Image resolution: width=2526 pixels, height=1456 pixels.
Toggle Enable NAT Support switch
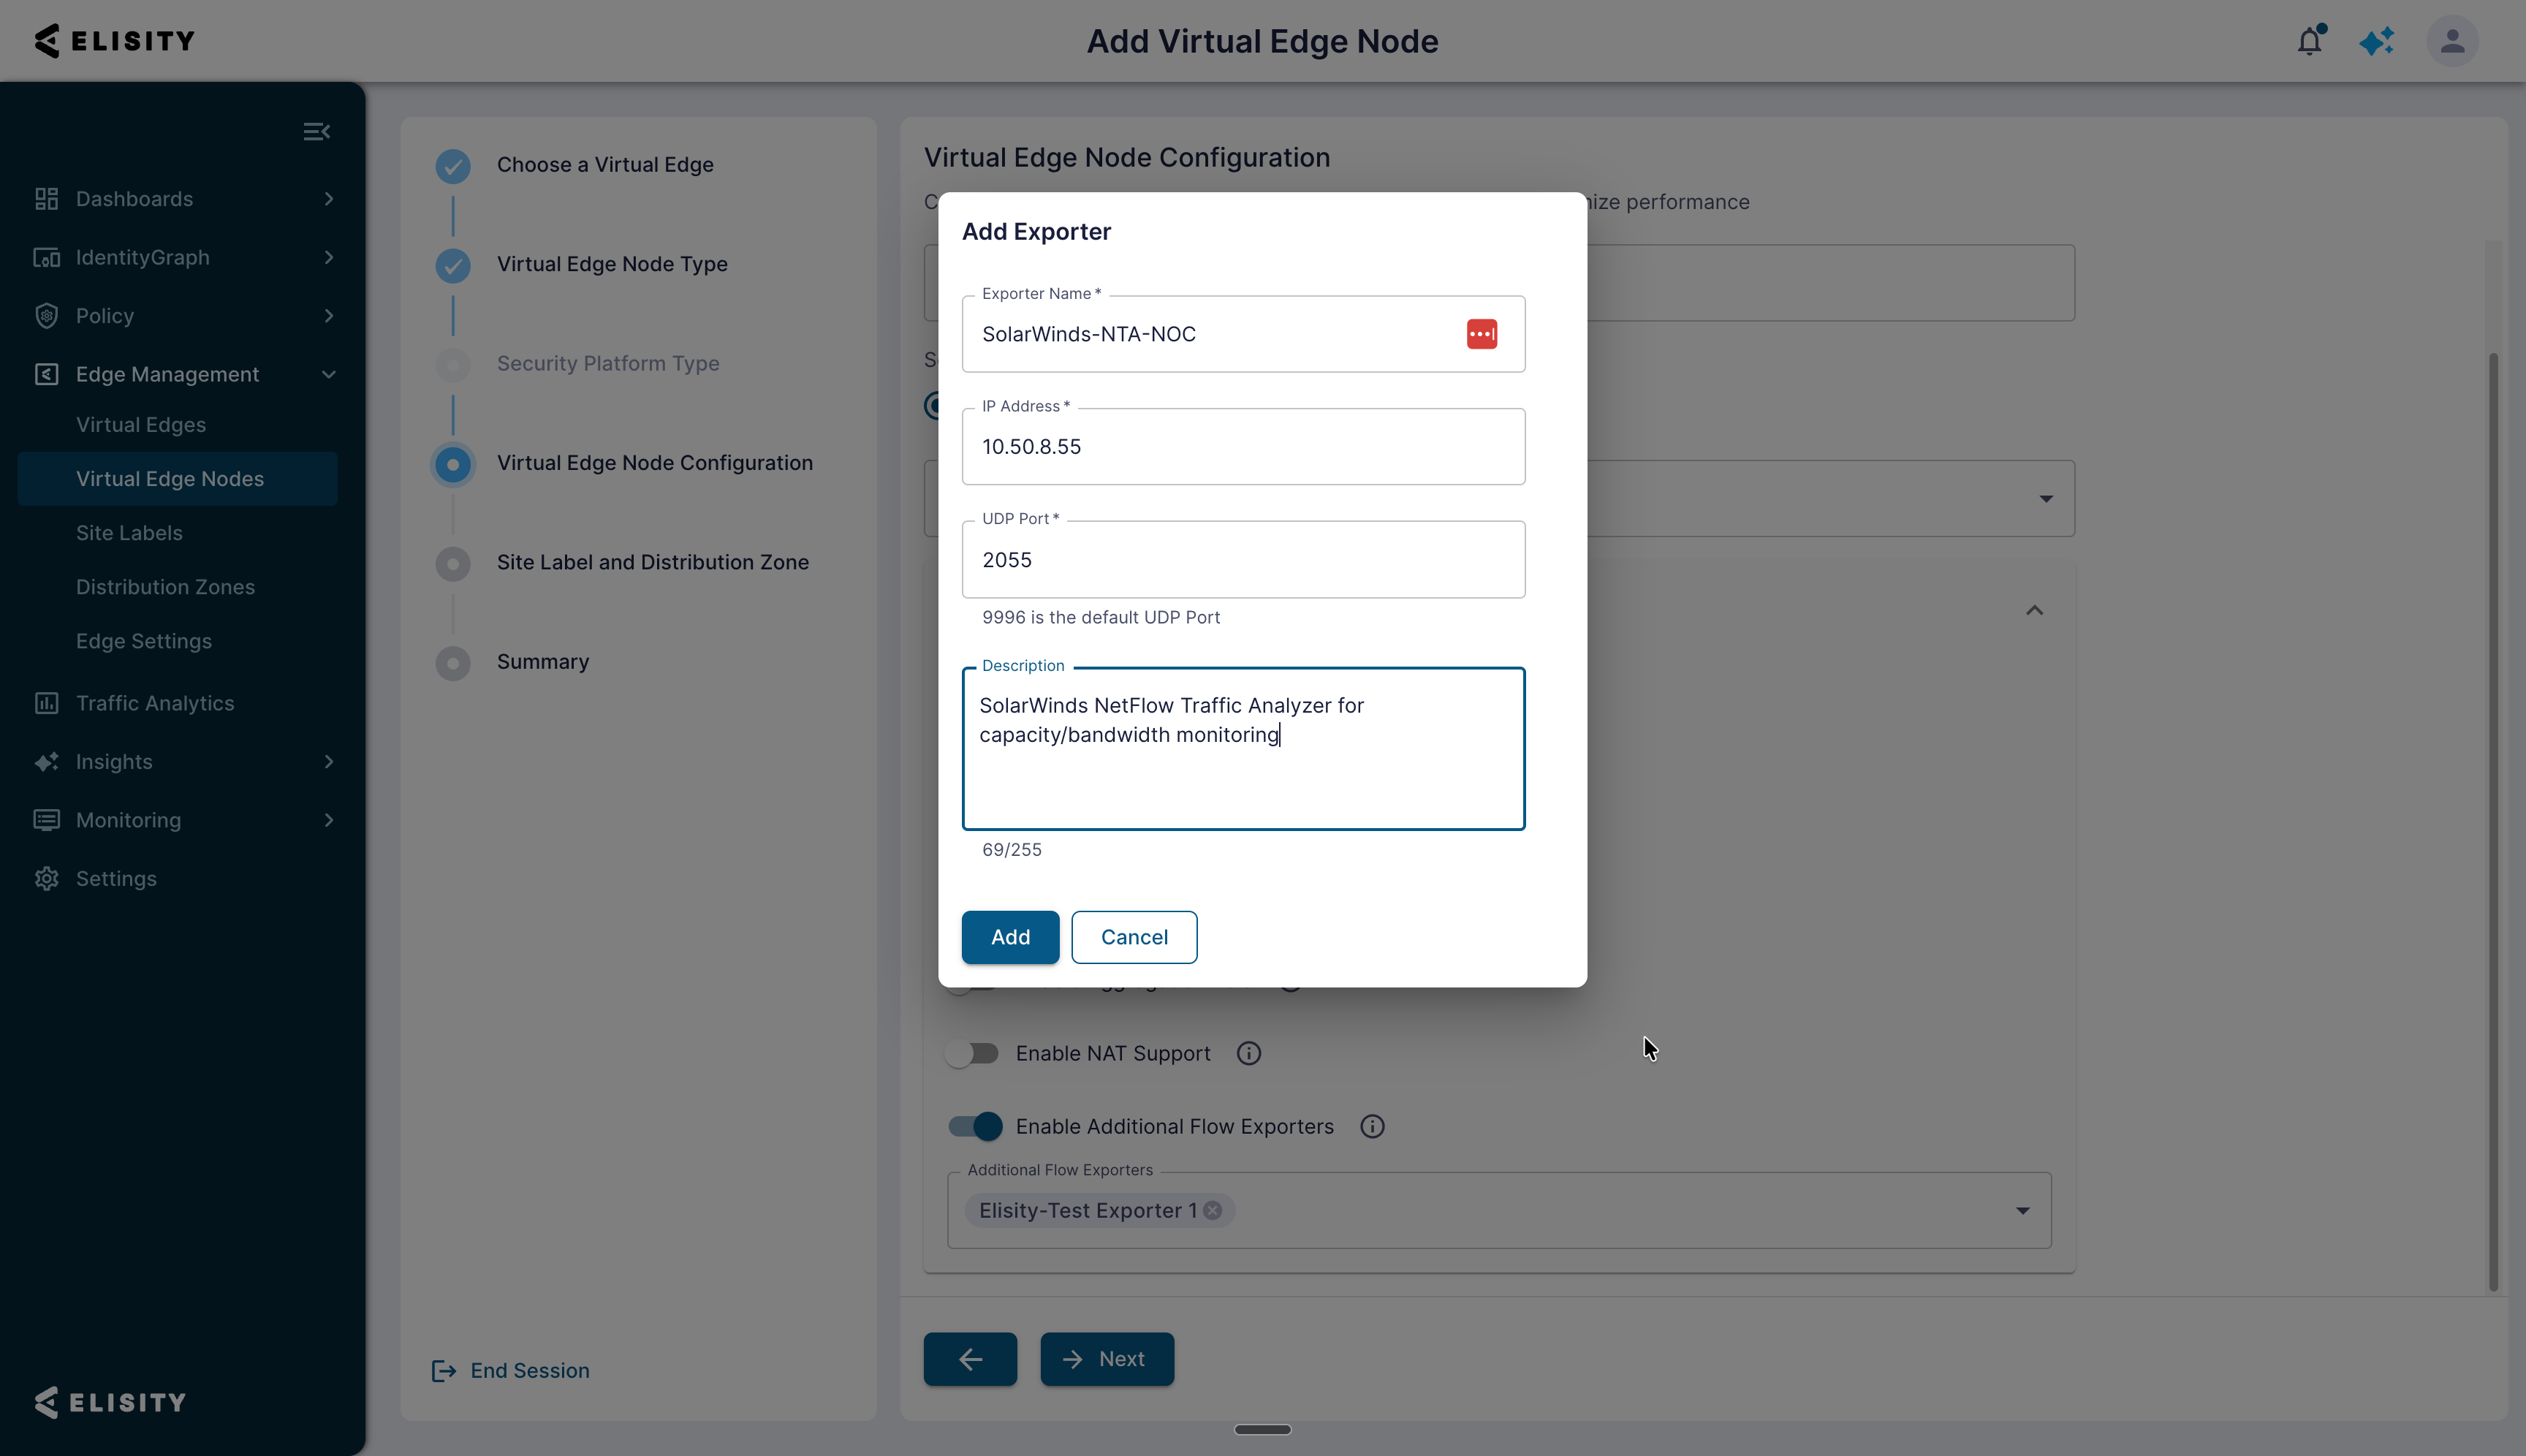(x=973, y=1053)
